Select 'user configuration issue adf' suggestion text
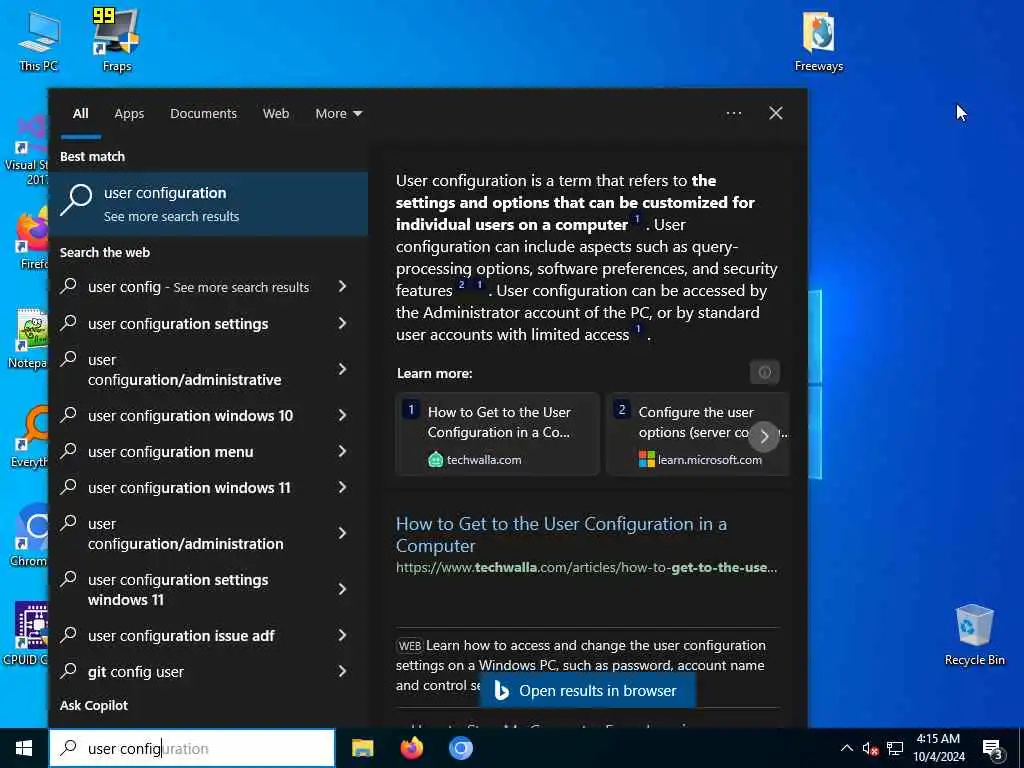This screenshot has height=768, width=1024. click(182, 636)
